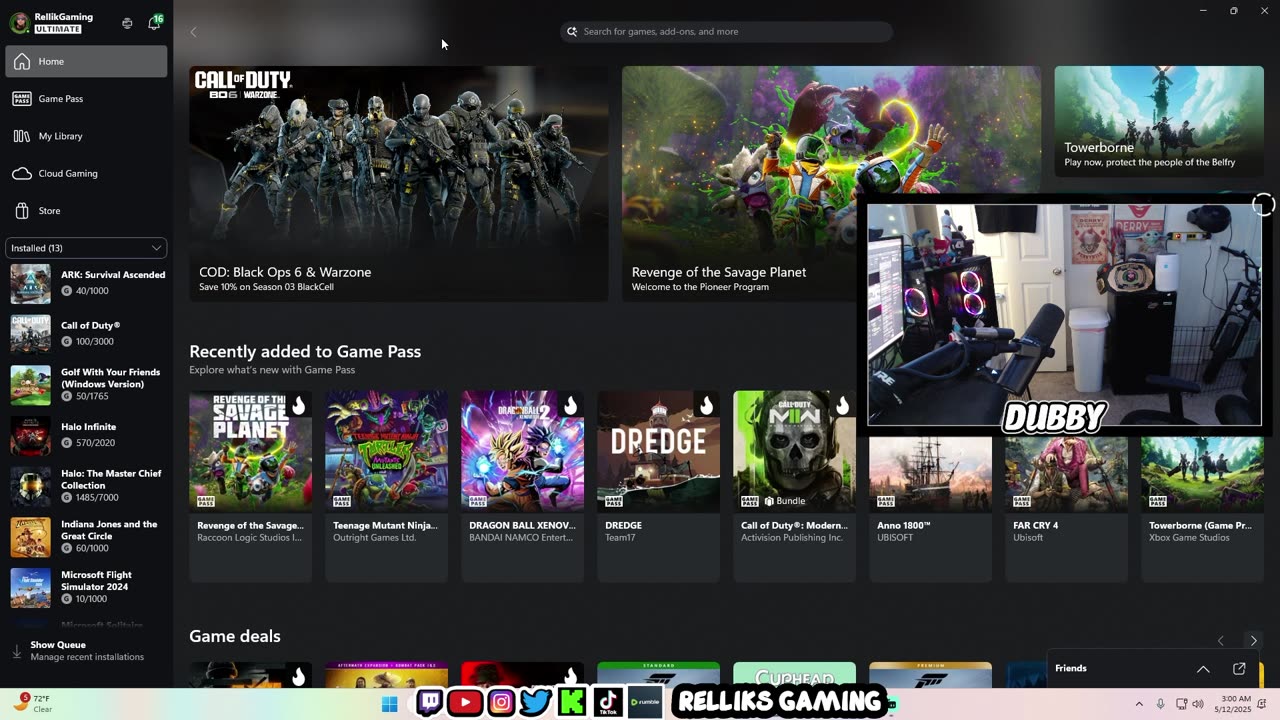
Task: Open the Windows Start button
Action: click(x=390, y=704)
